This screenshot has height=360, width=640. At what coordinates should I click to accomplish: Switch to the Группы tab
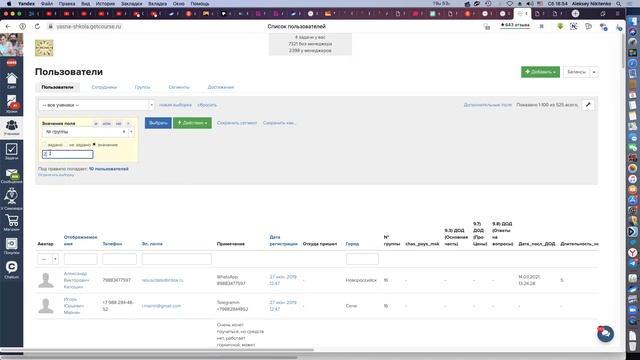point(142,87)
